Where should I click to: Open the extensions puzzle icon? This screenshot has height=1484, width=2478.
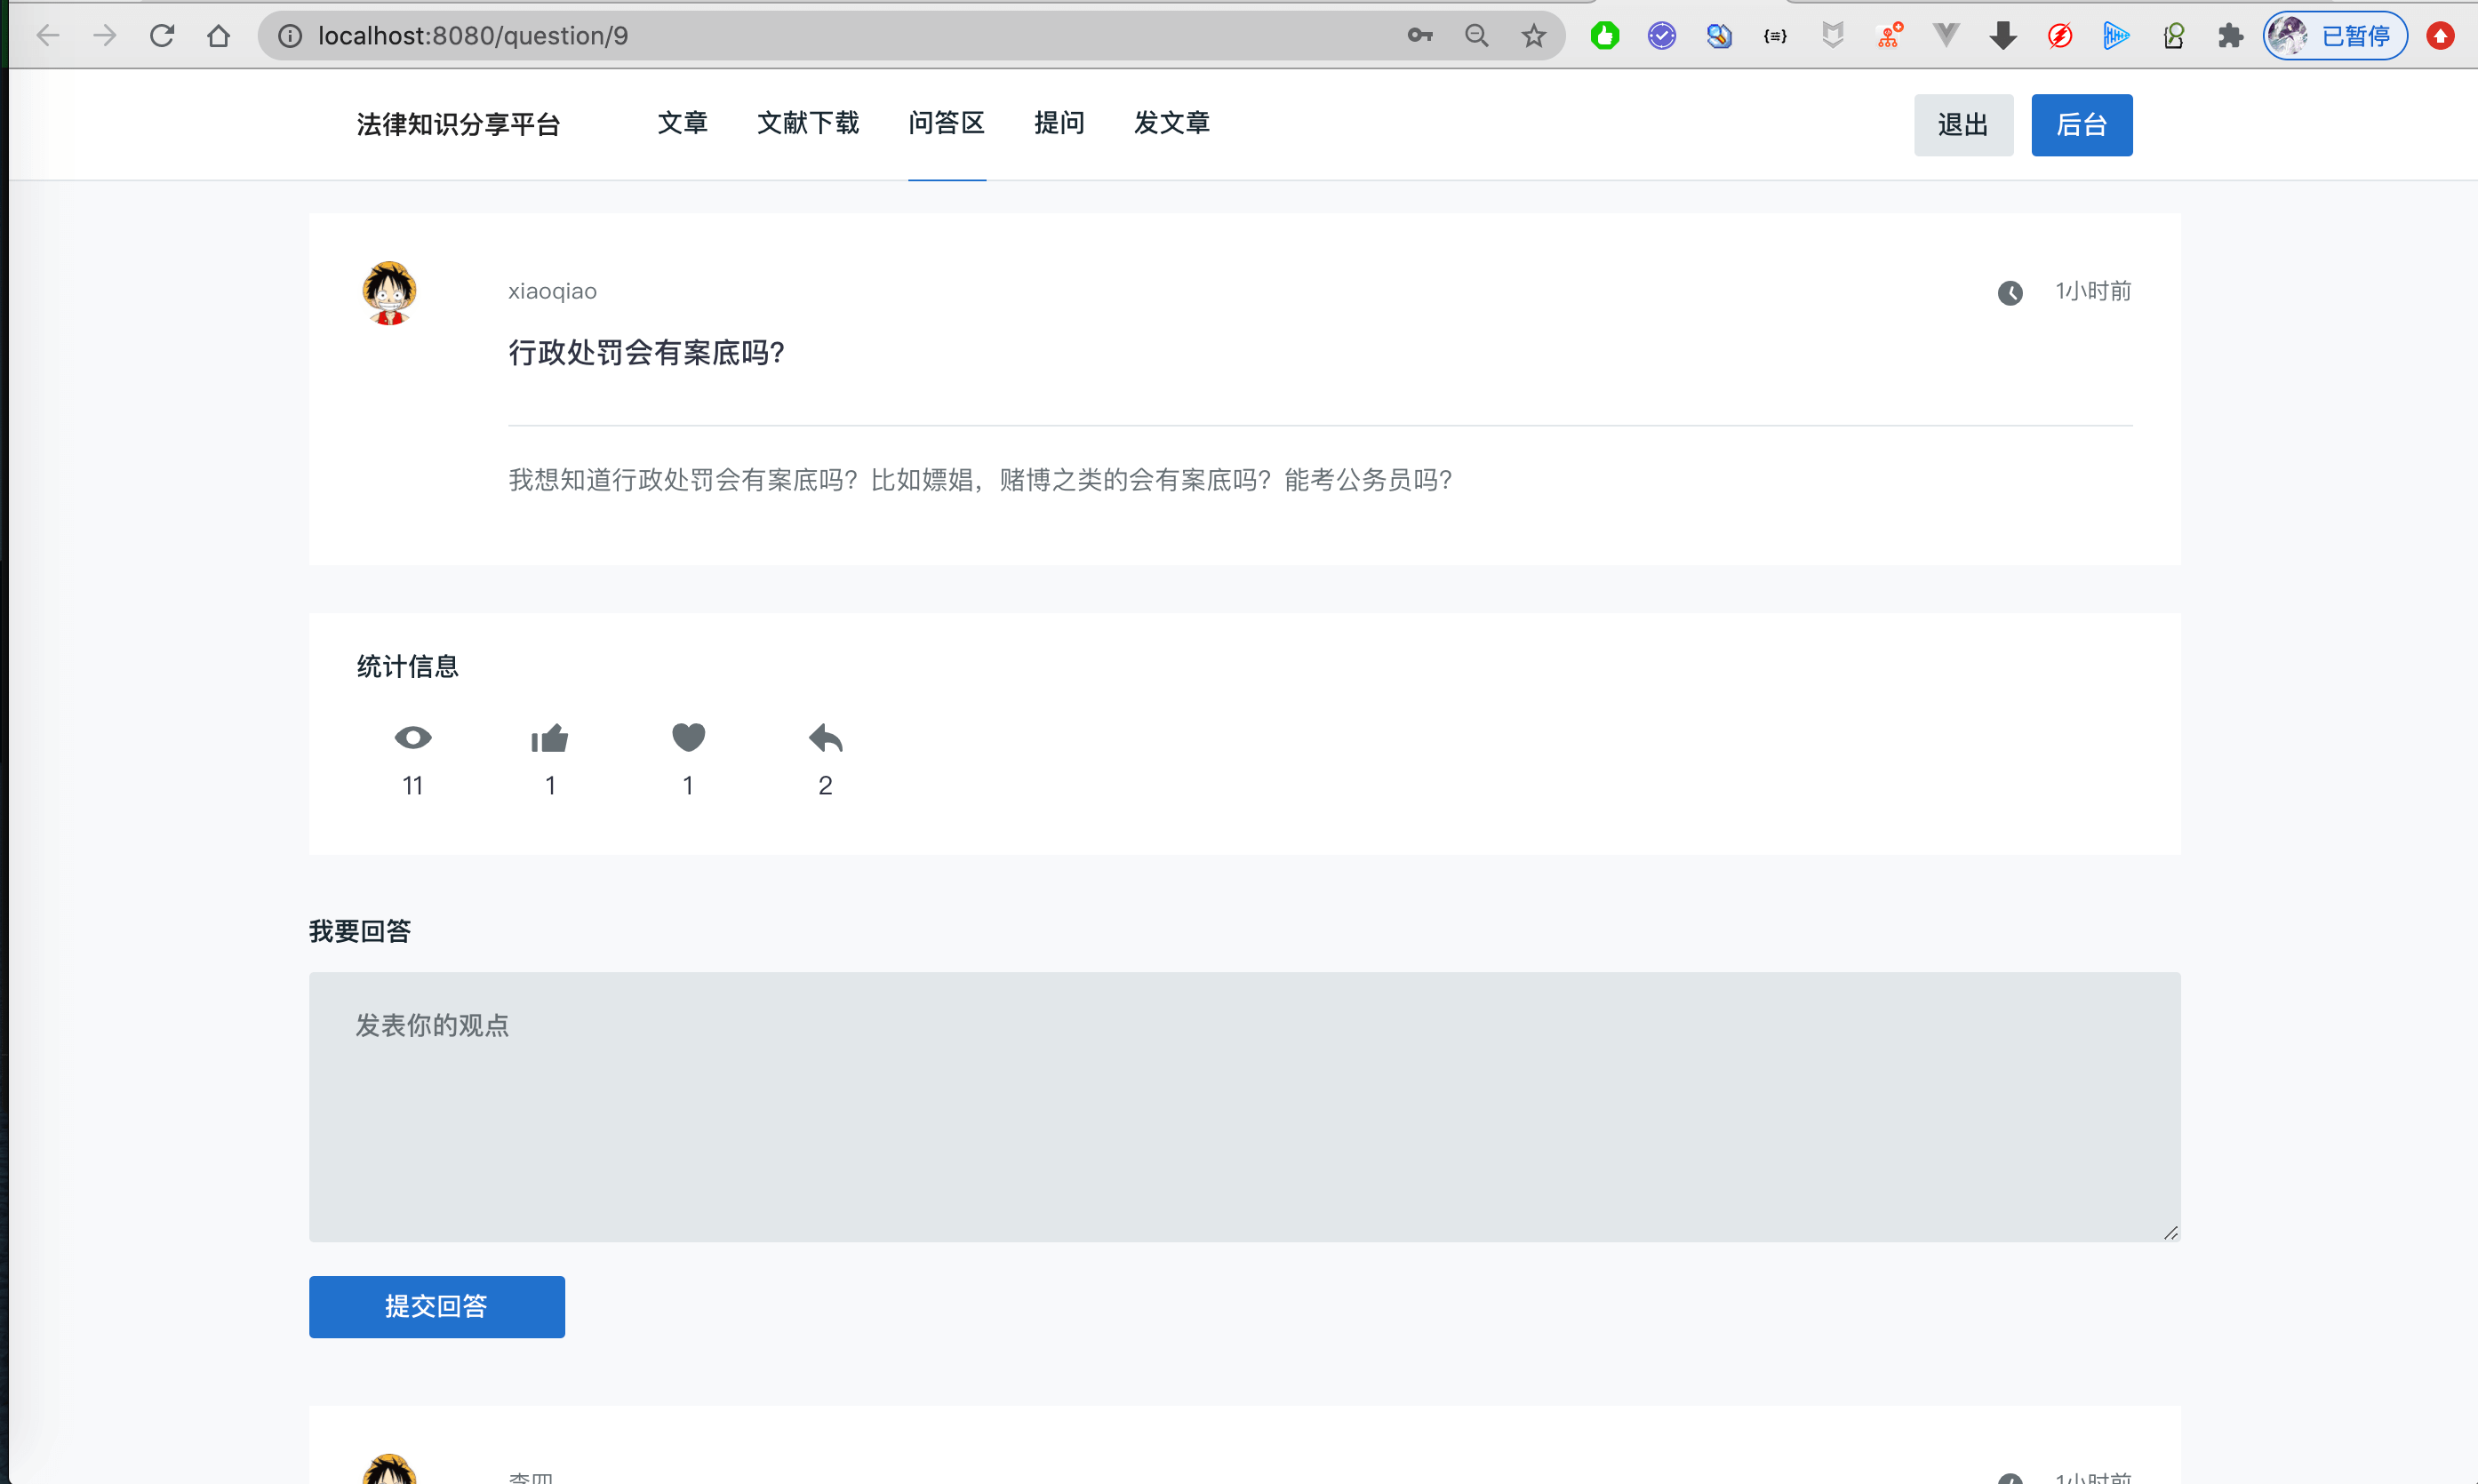[2230, 36]
